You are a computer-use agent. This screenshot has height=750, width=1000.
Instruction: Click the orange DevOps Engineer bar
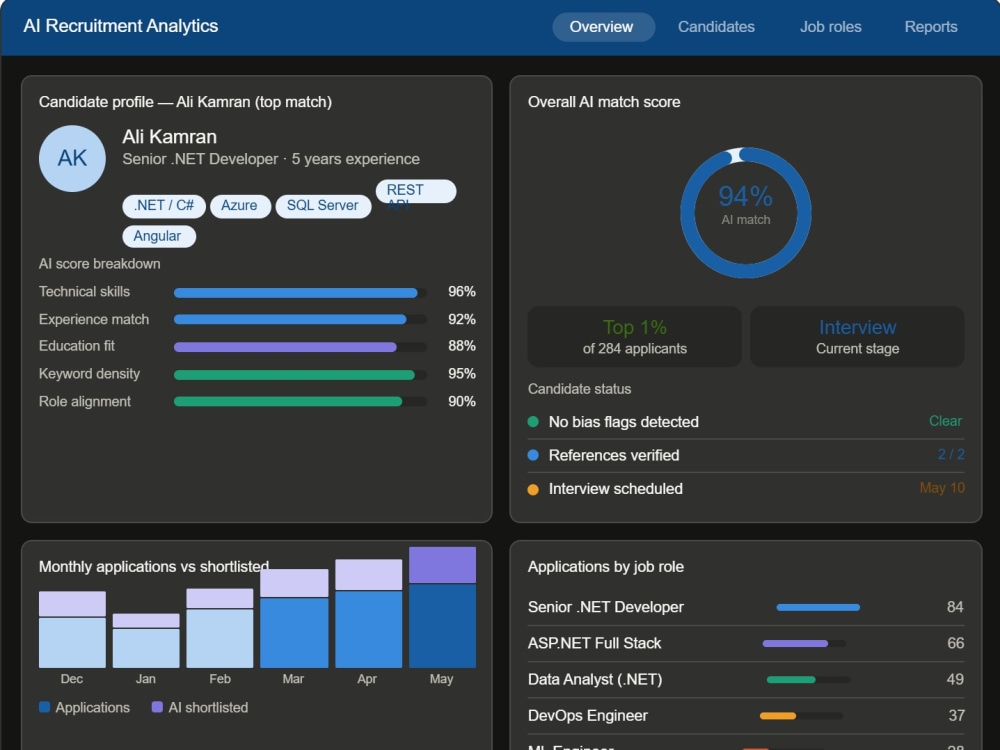(x=778, y=716)
